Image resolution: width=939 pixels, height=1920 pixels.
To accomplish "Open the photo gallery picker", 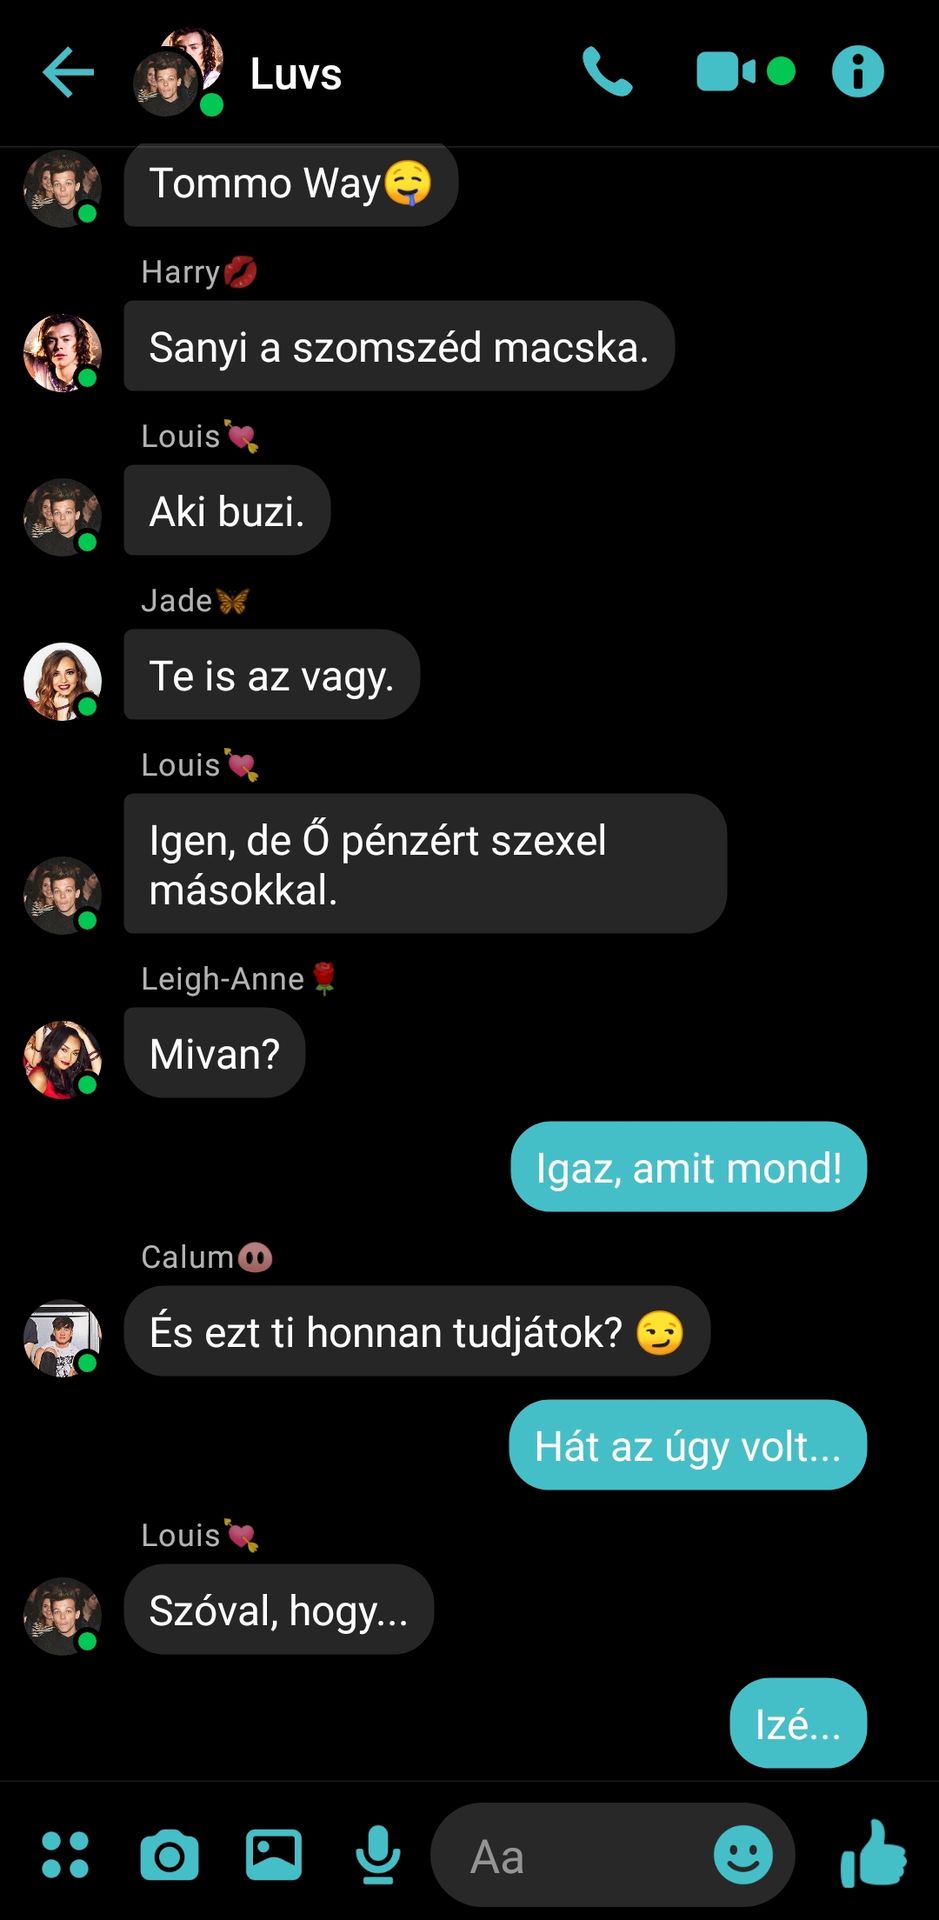I will click(x=274, y=1855).
